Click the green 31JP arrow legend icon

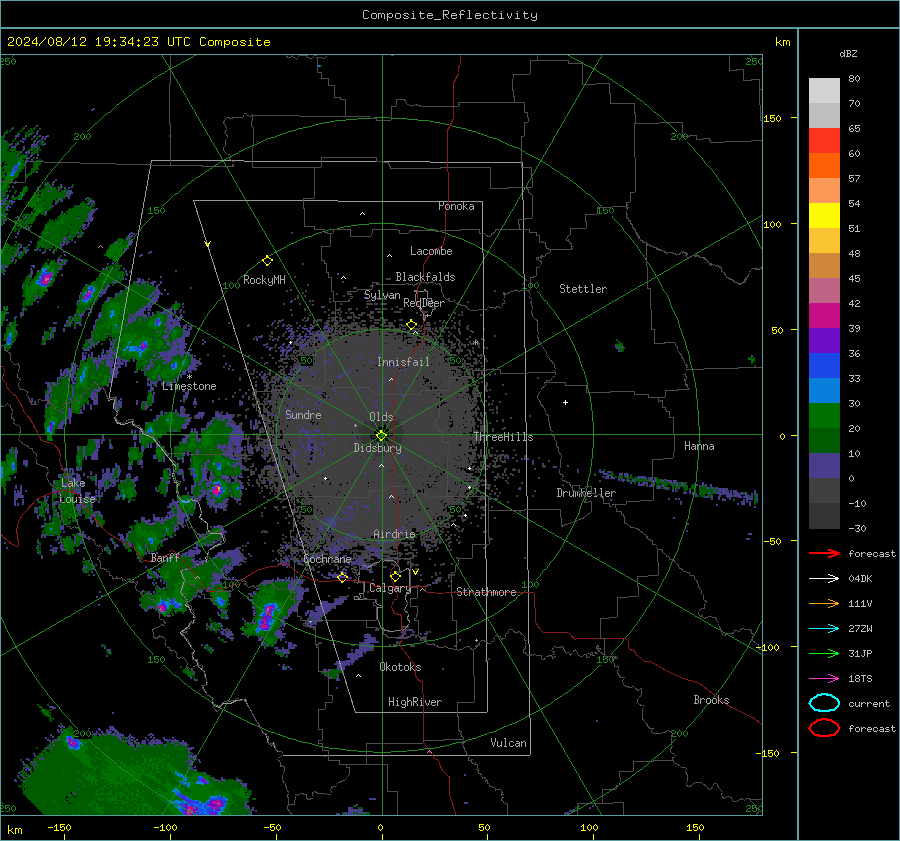pyautogui.click(x=824, y=653)
